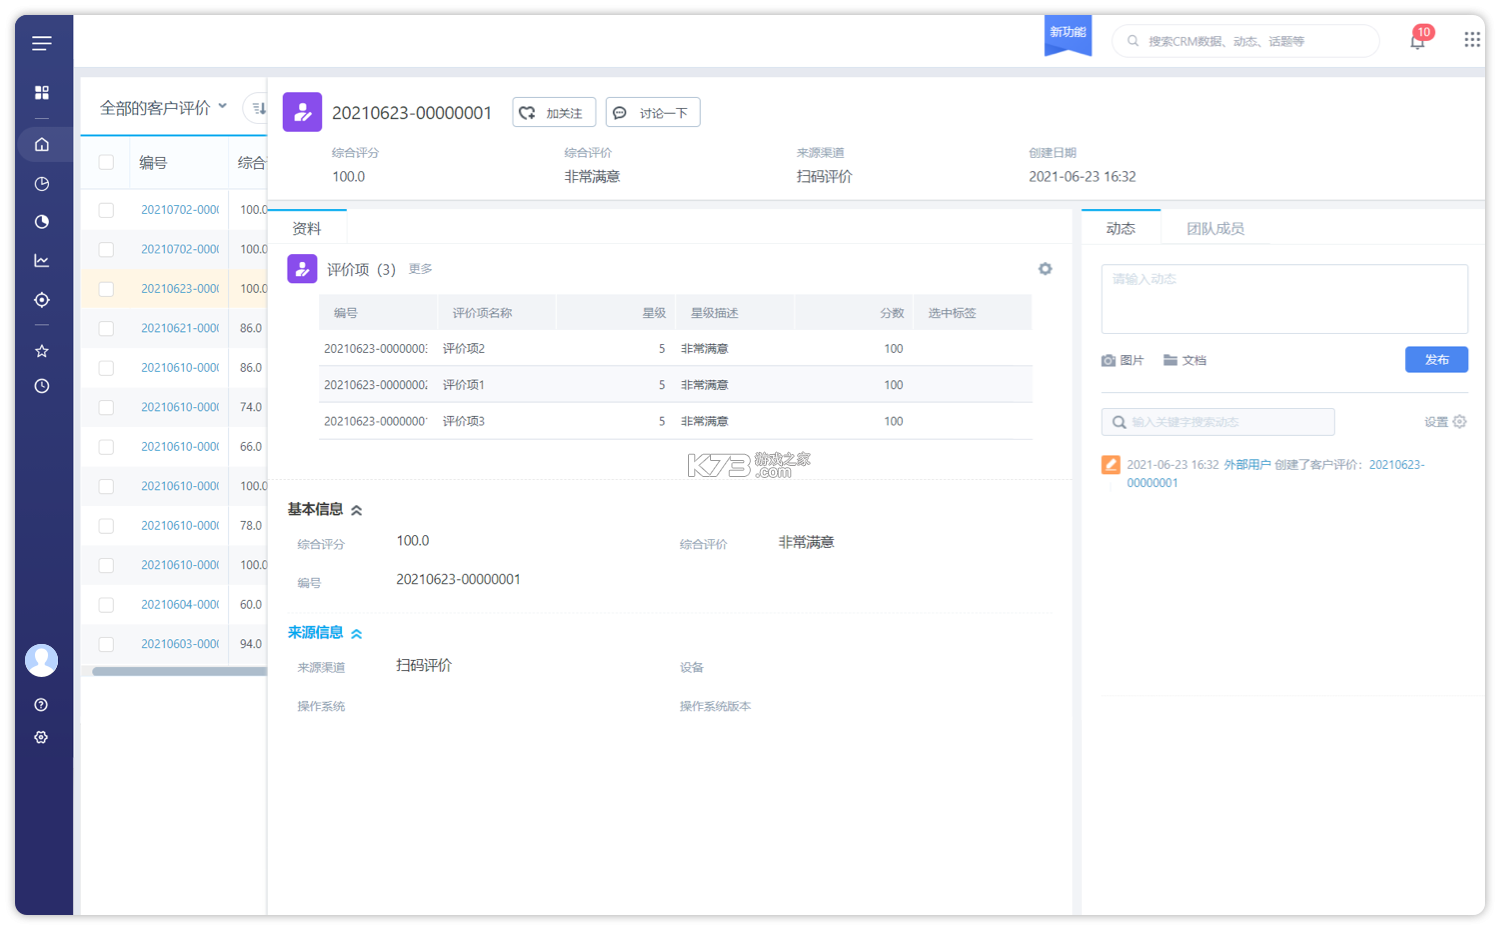Image resolution: width=1500 pixels, height=930 pixels.
Task: Click the purple 评价项 section icon
Action: (302, 269)
